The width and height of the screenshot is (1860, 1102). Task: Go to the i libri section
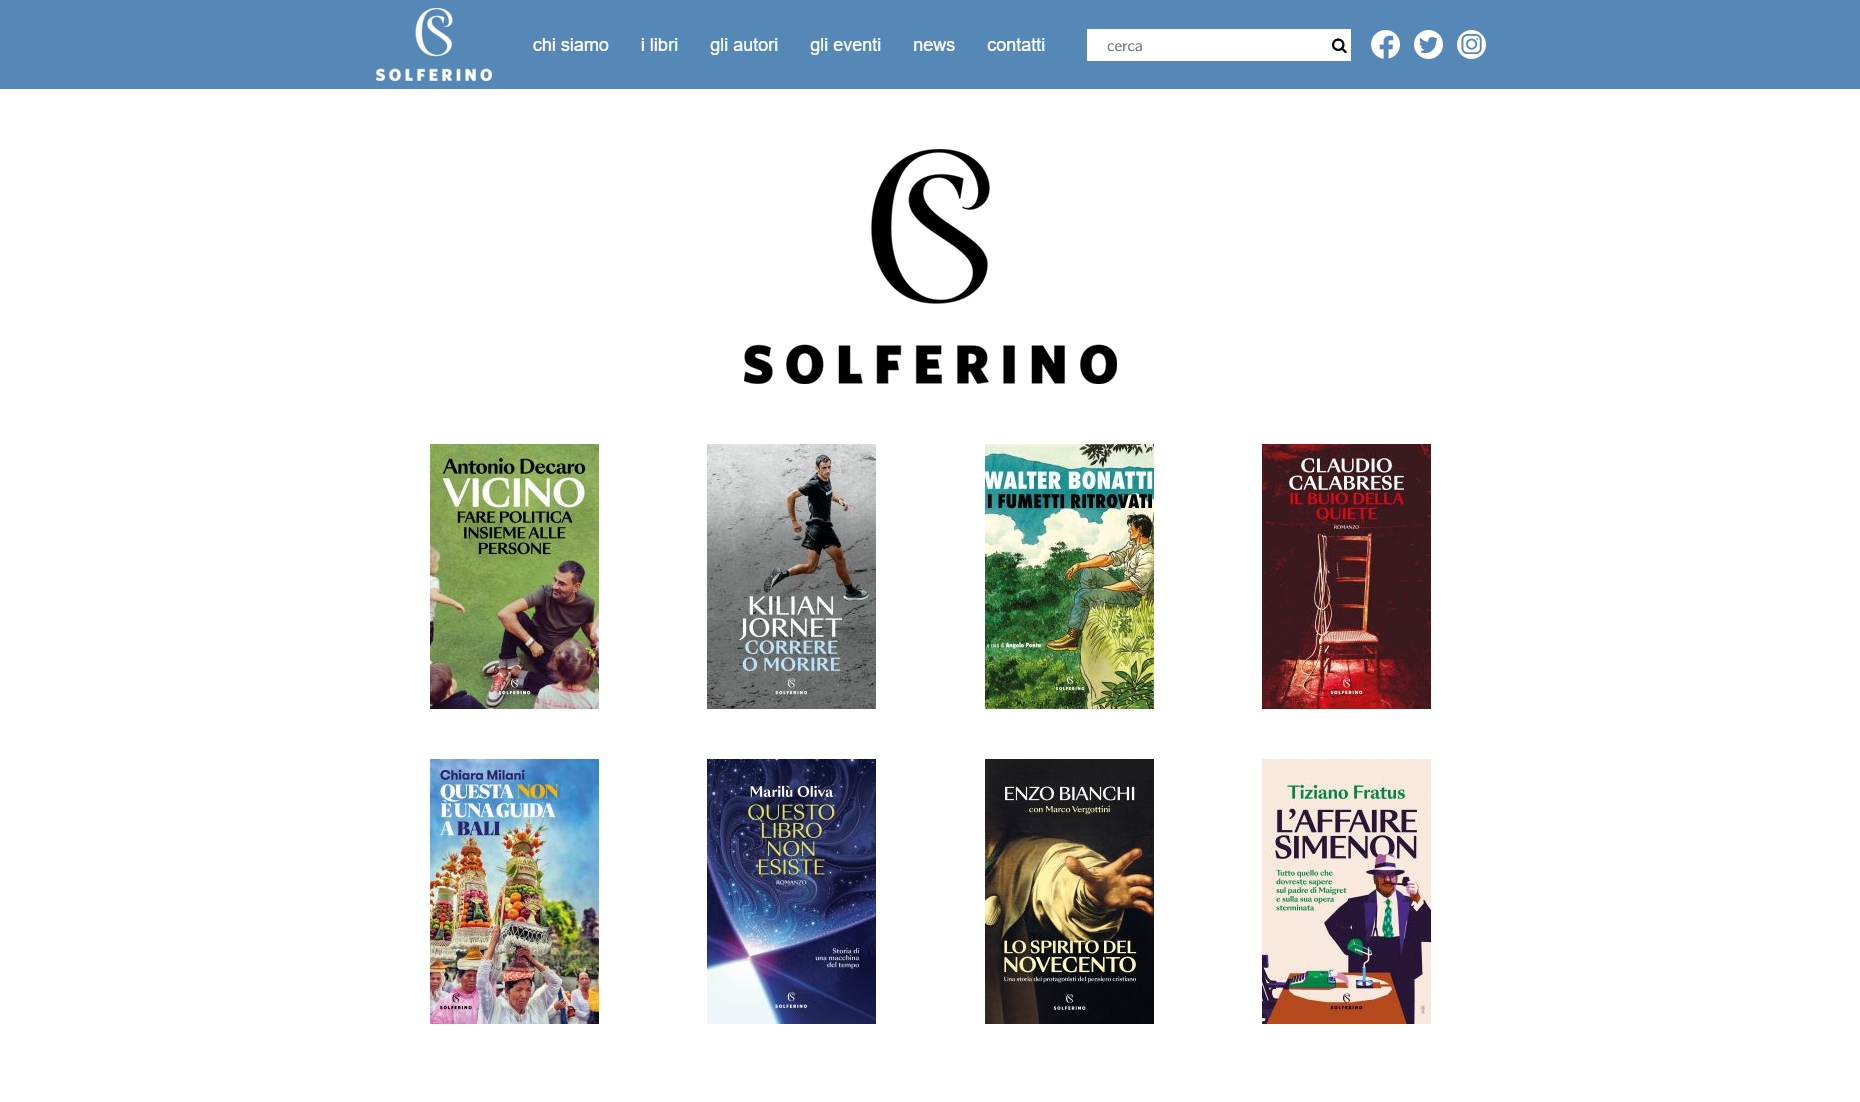click(659, 45)
